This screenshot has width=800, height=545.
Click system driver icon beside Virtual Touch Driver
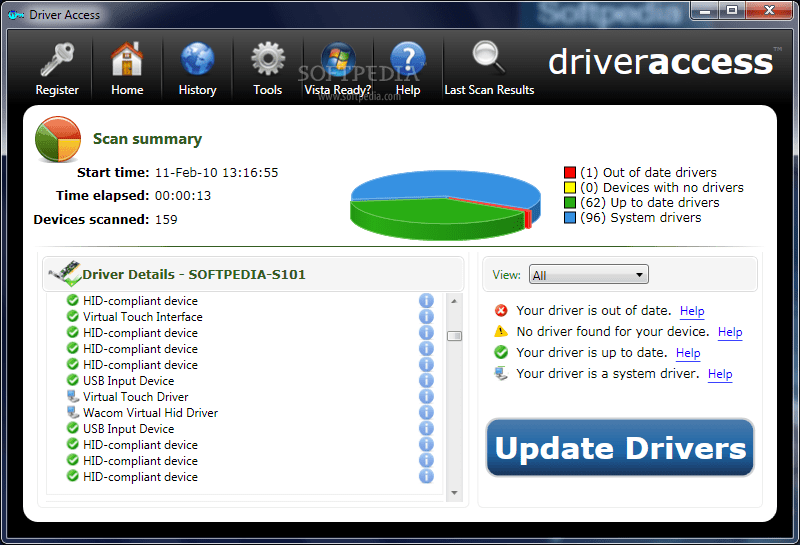[x=72, y=397]
